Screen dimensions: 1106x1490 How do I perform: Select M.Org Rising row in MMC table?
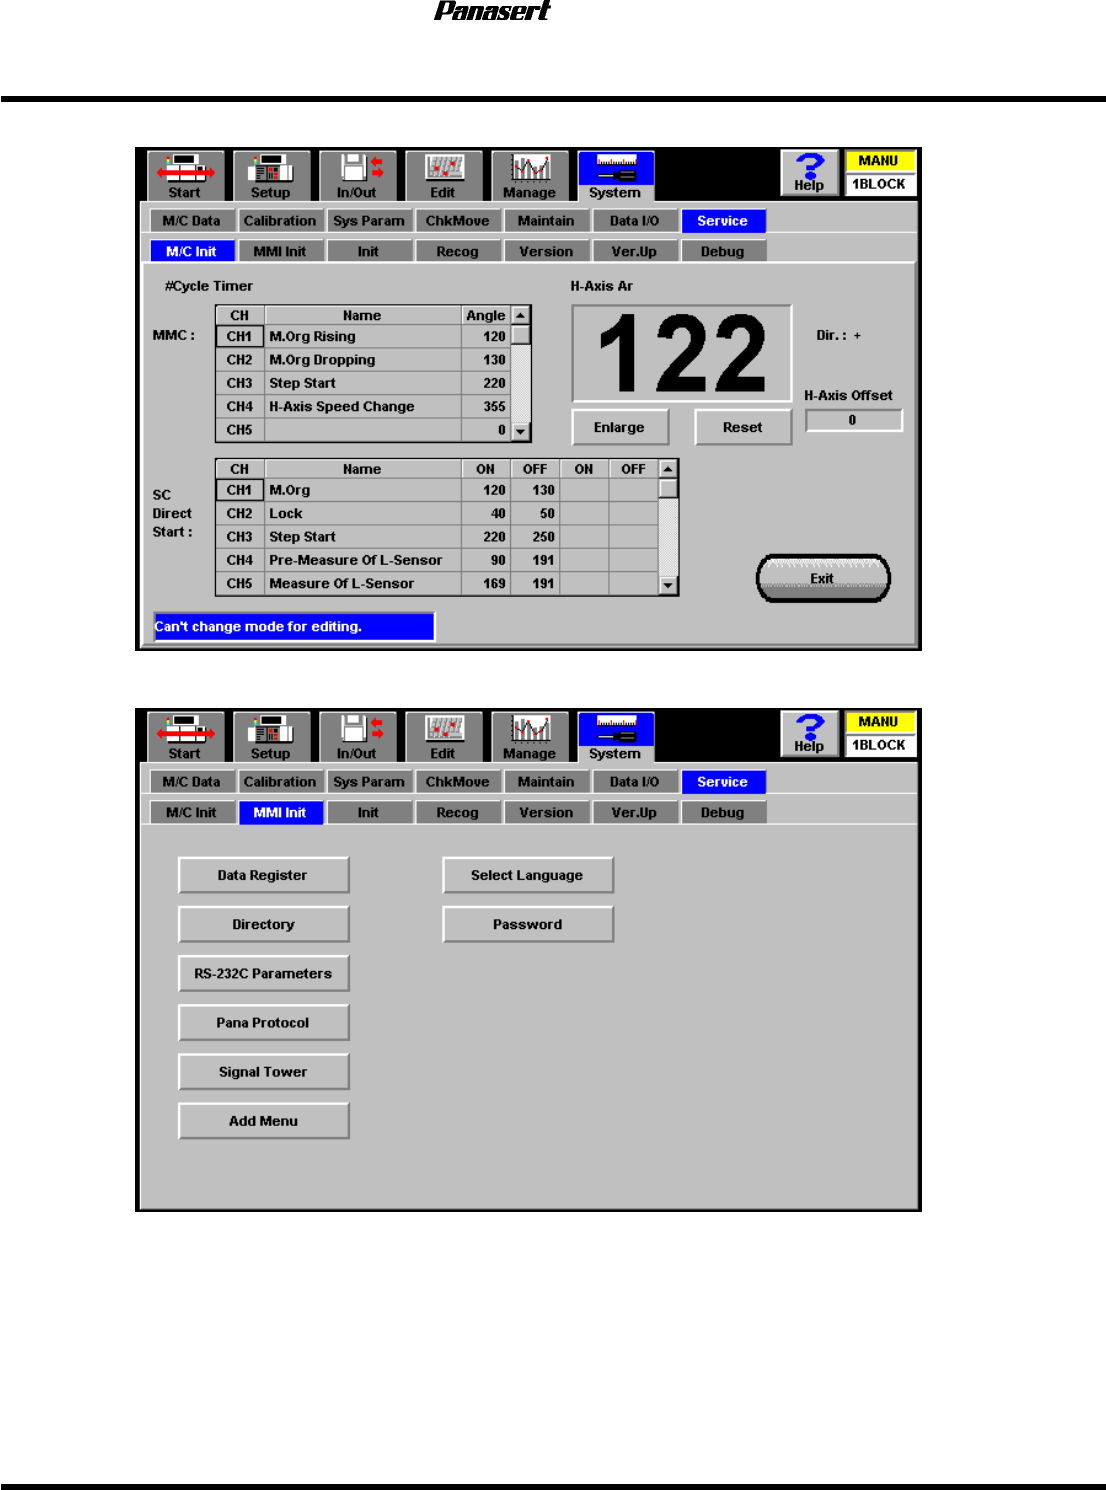coord(363,337)
